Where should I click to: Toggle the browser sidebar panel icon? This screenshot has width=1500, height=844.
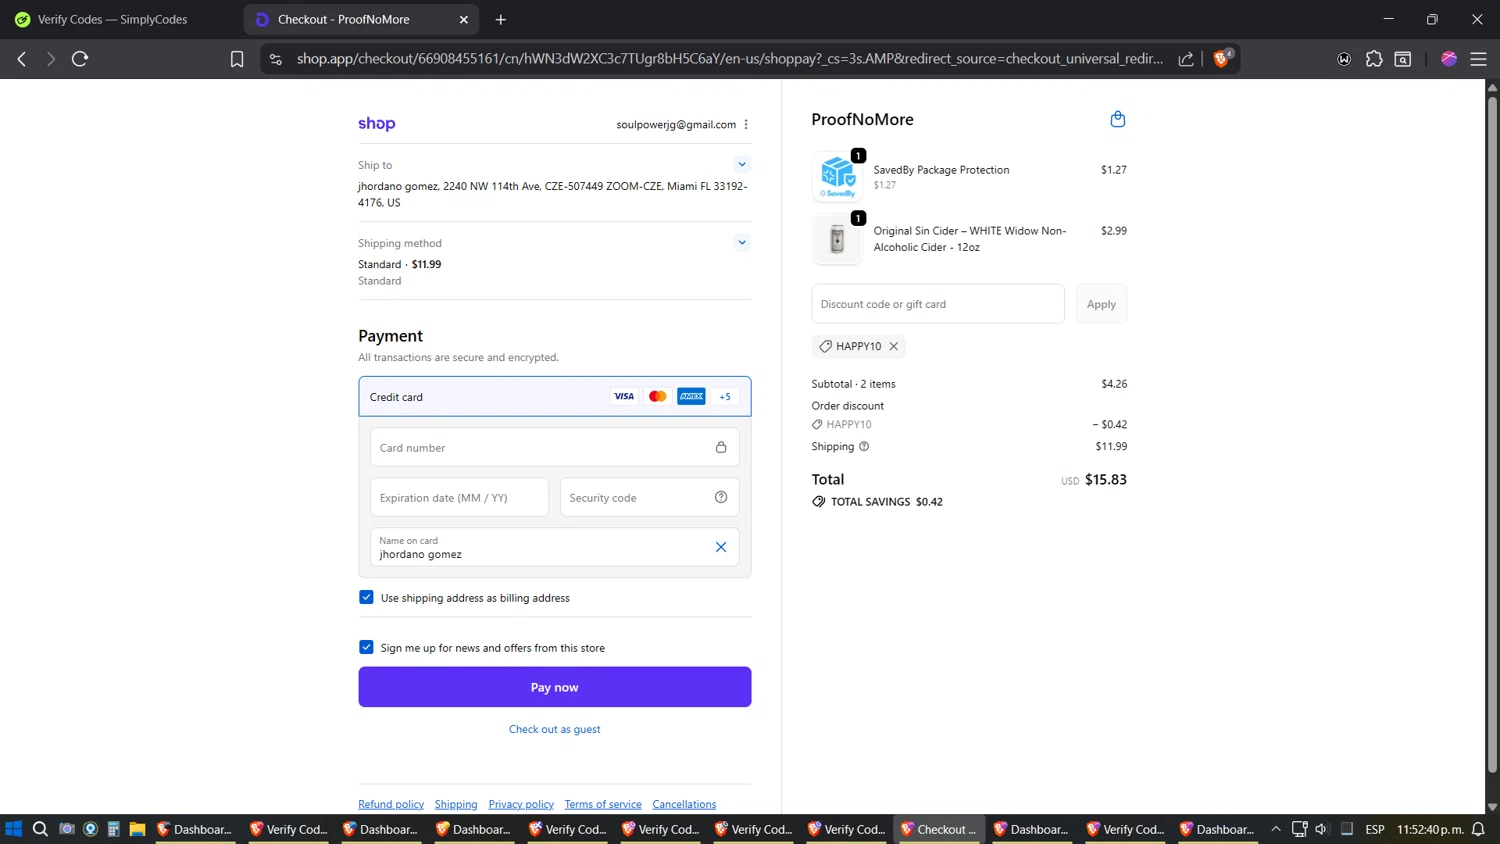point(1403,59)
